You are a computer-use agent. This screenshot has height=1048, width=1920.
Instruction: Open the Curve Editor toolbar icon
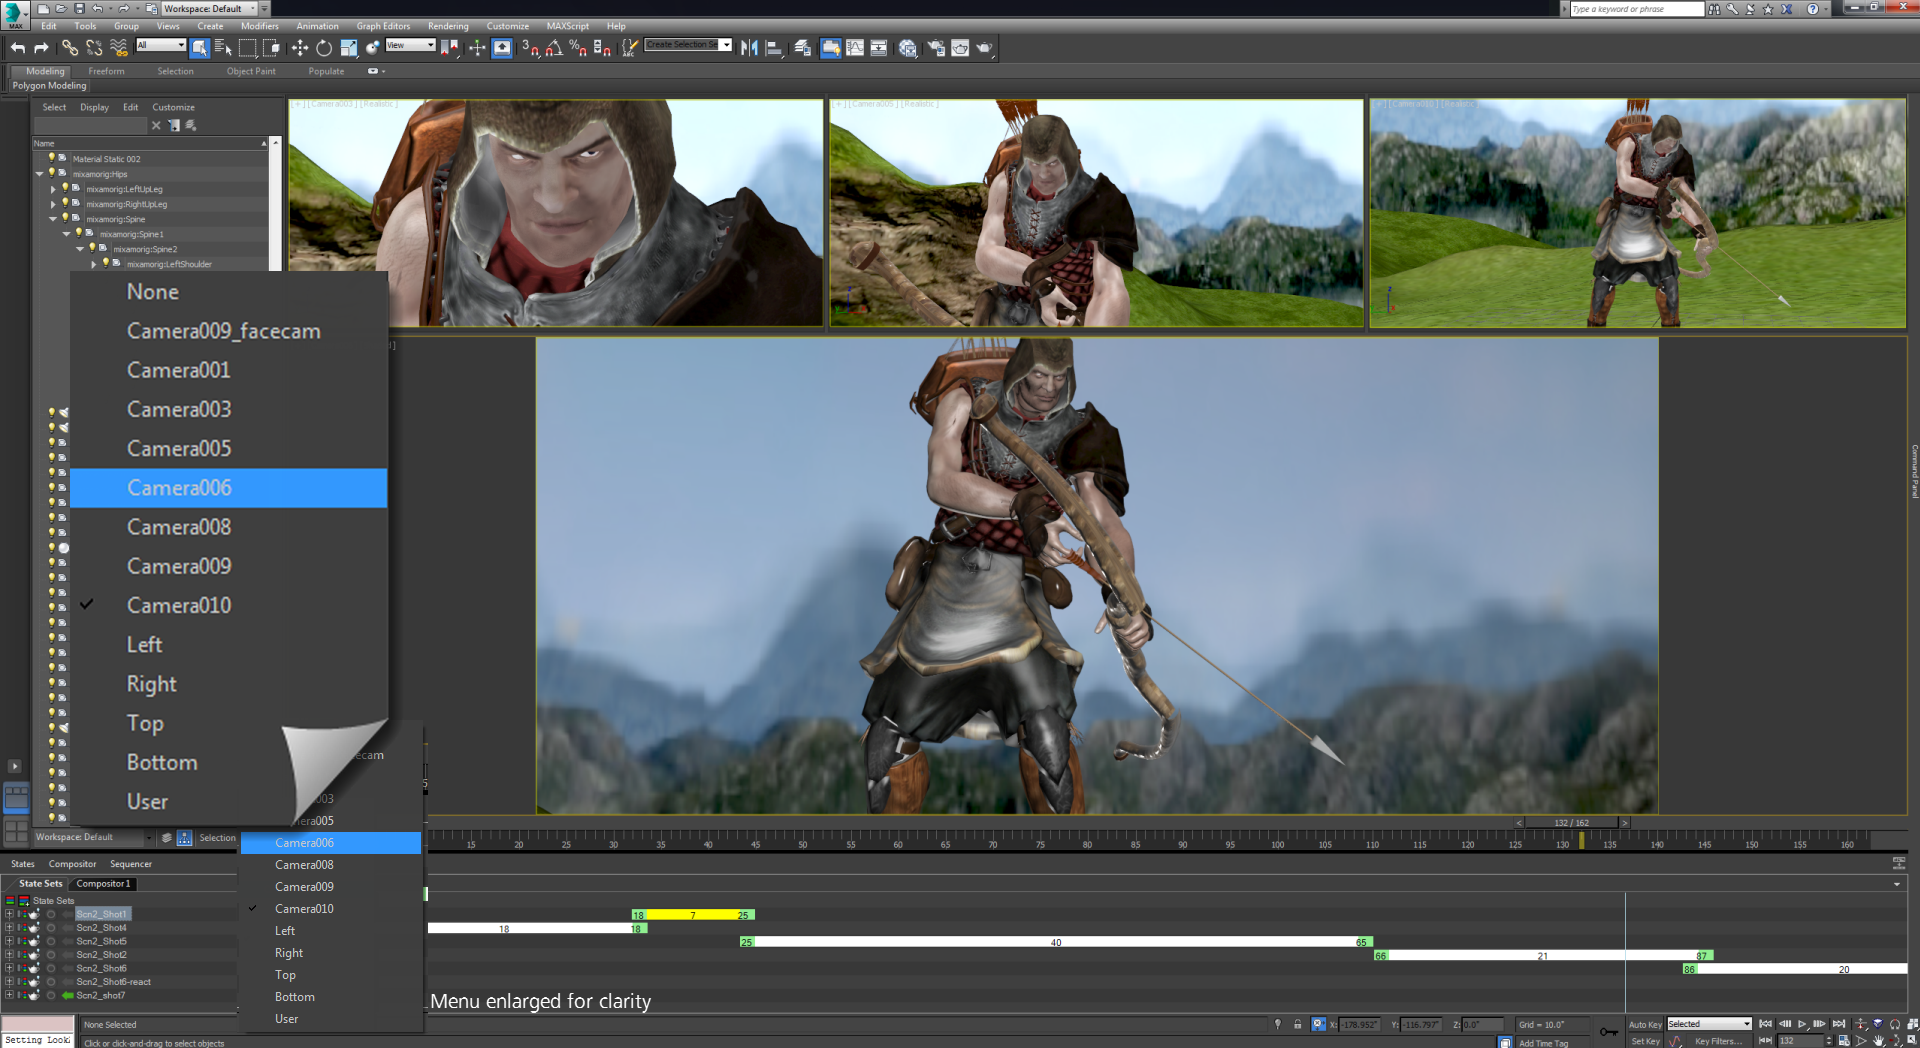coord(855,48)
